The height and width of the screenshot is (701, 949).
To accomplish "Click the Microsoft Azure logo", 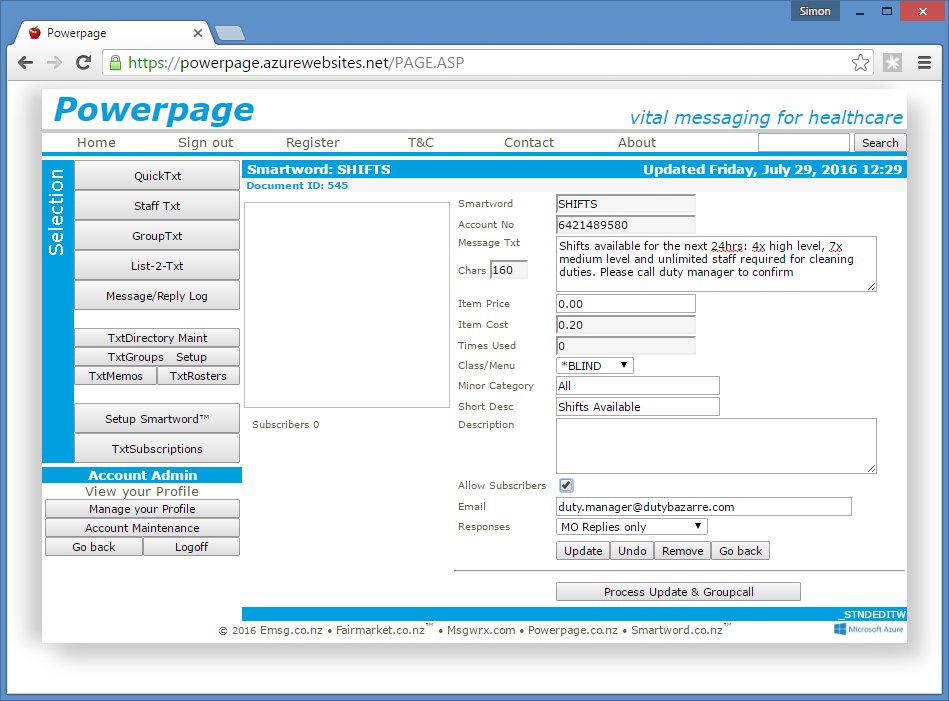I will click(x=868, y=629).
